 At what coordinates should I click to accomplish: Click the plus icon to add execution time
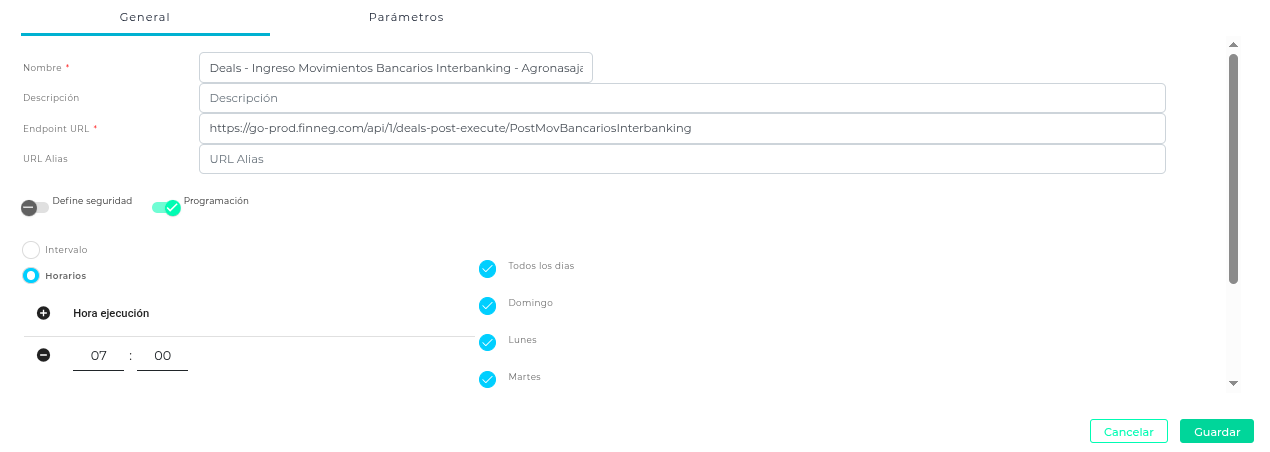(43, 313)
